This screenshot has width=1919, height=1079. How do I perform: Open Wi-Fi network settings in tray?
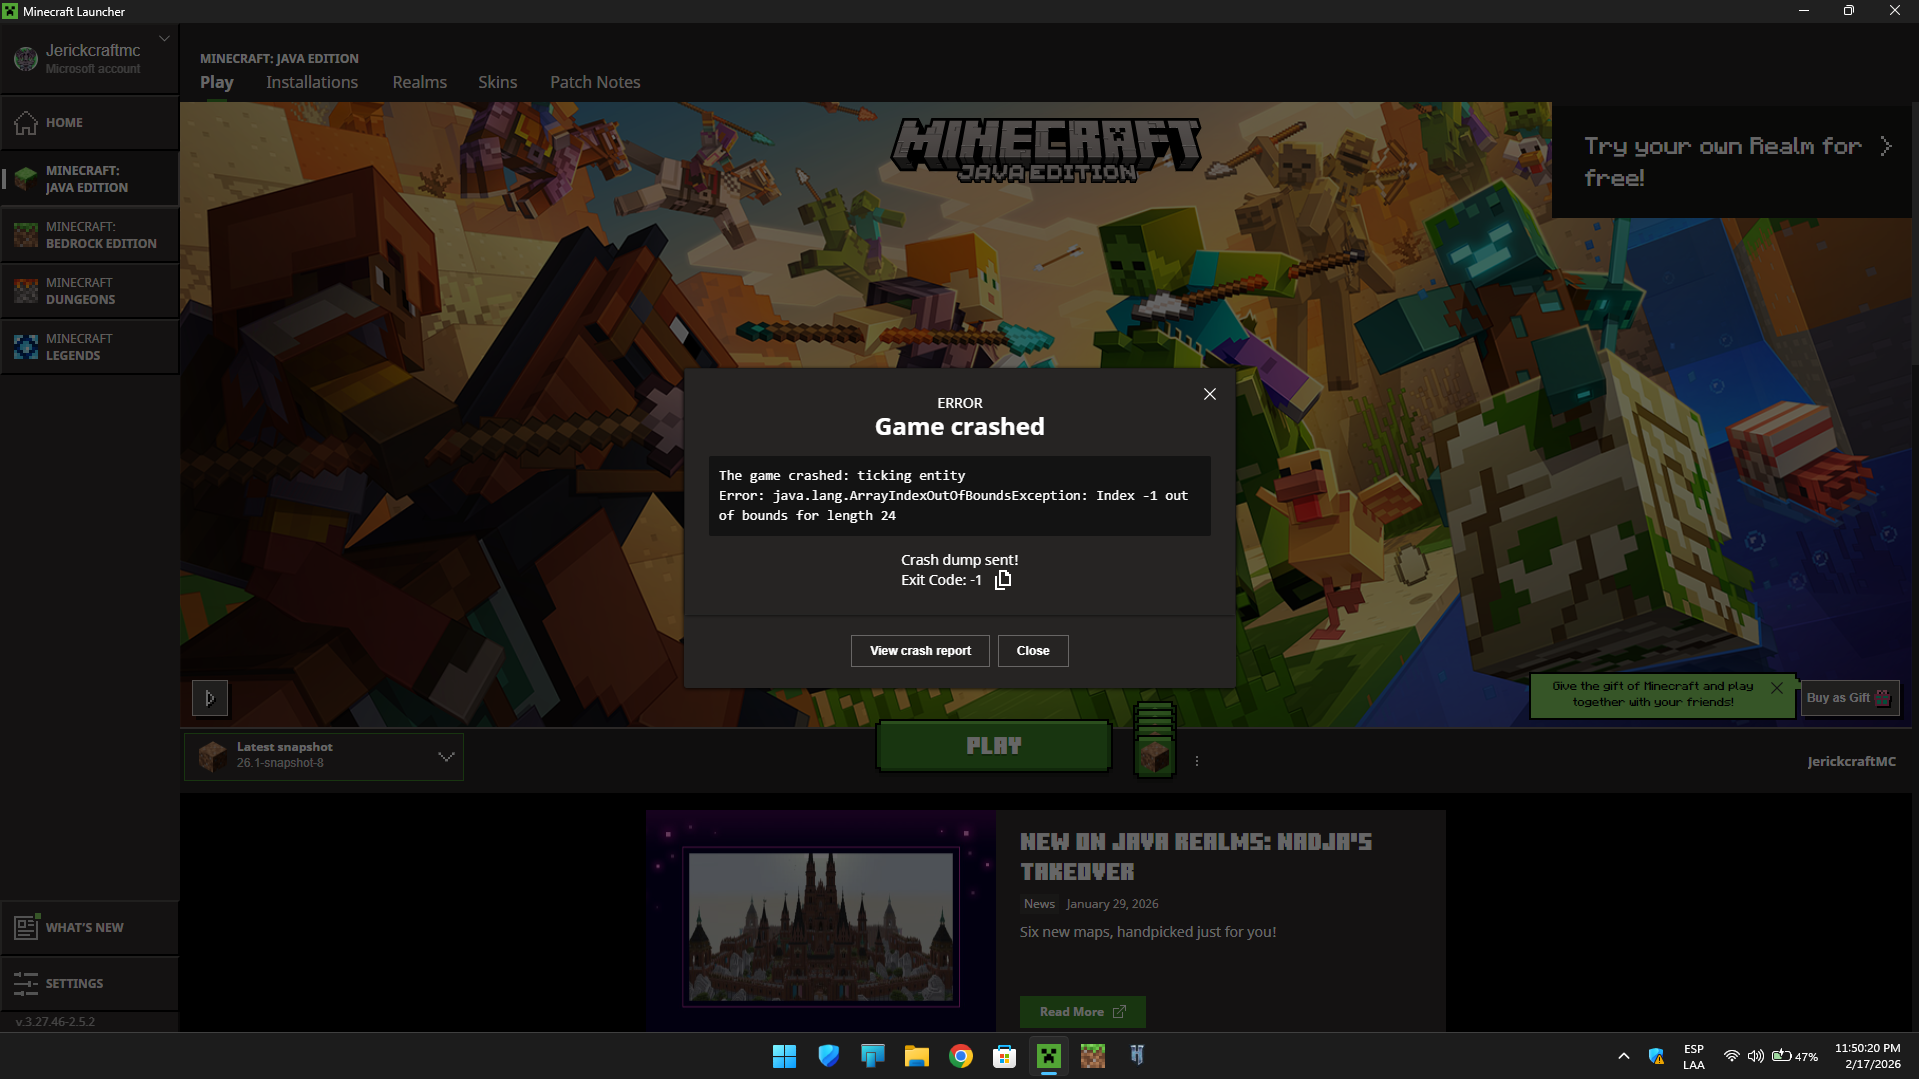[x=1732, y=1056]
